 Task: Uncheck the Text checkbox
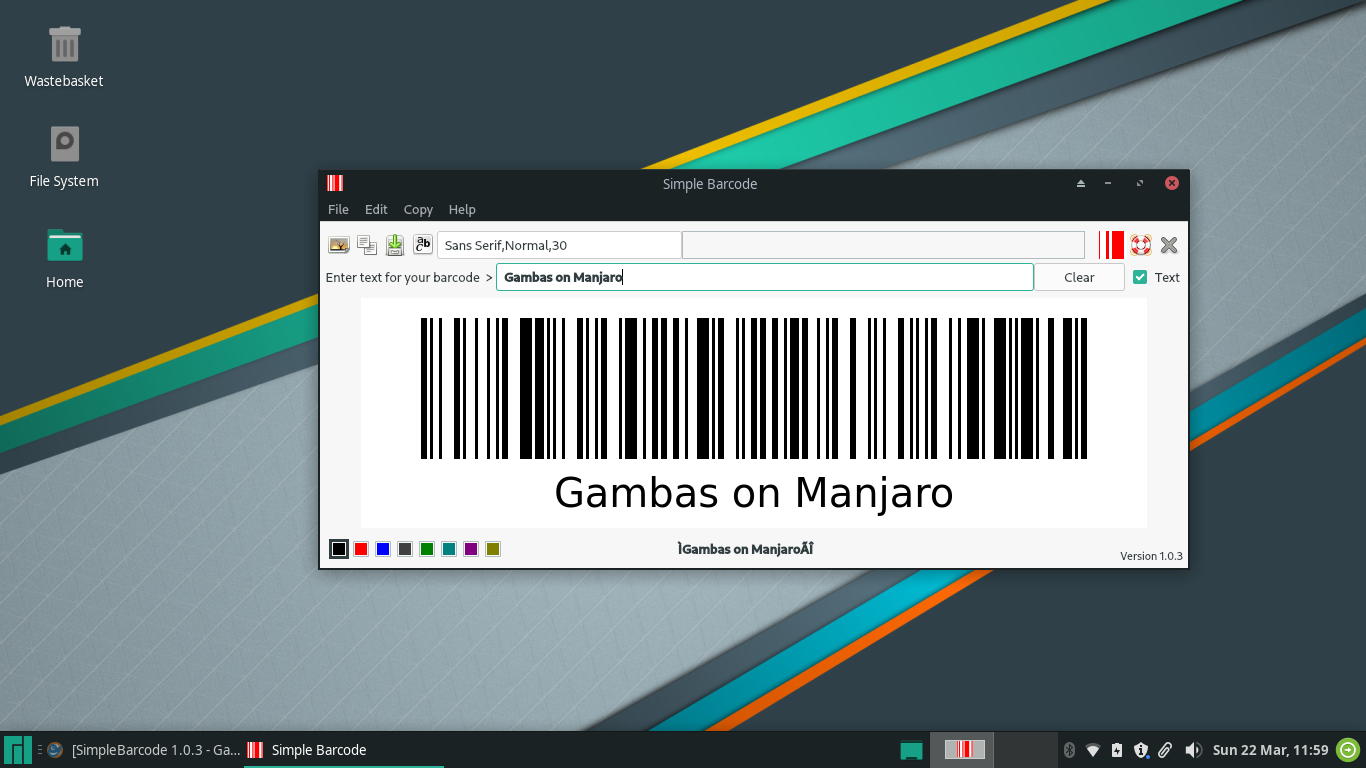[1140, 277]
